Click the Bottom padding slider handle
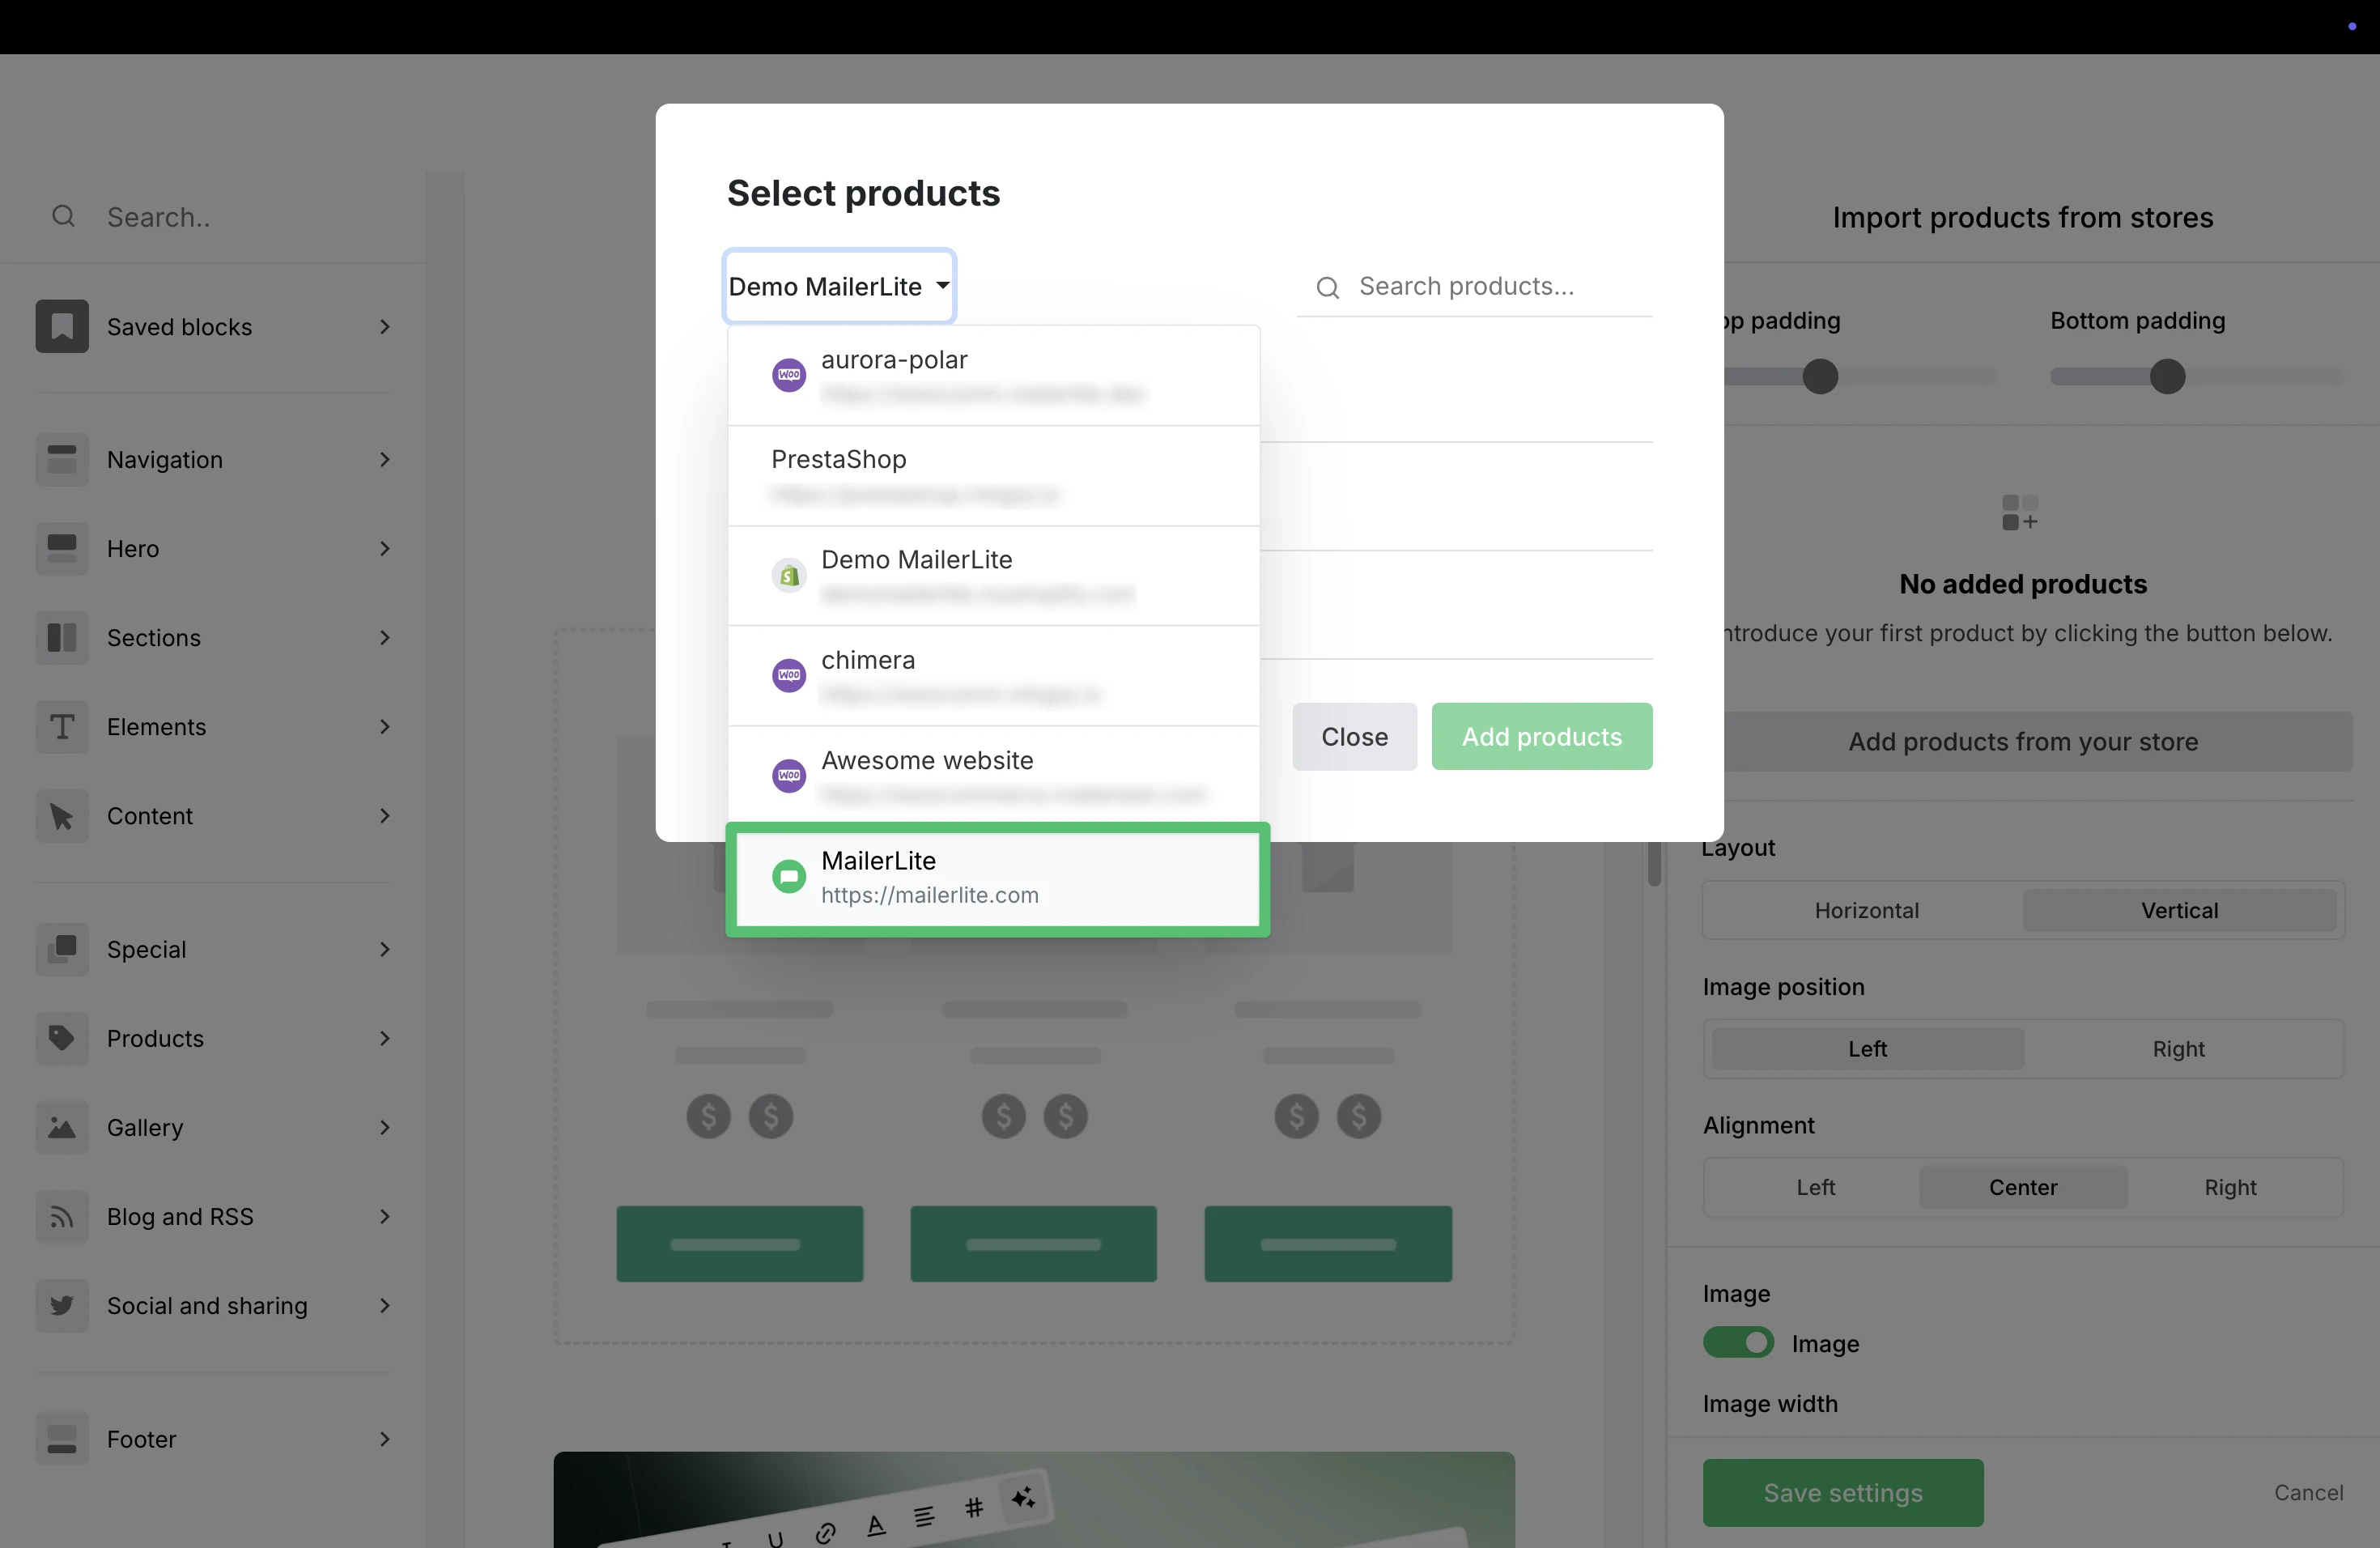Image resolution: width=2380 pixels, height=1548 pixels. pyautogui.click(x=2167, y=377)
